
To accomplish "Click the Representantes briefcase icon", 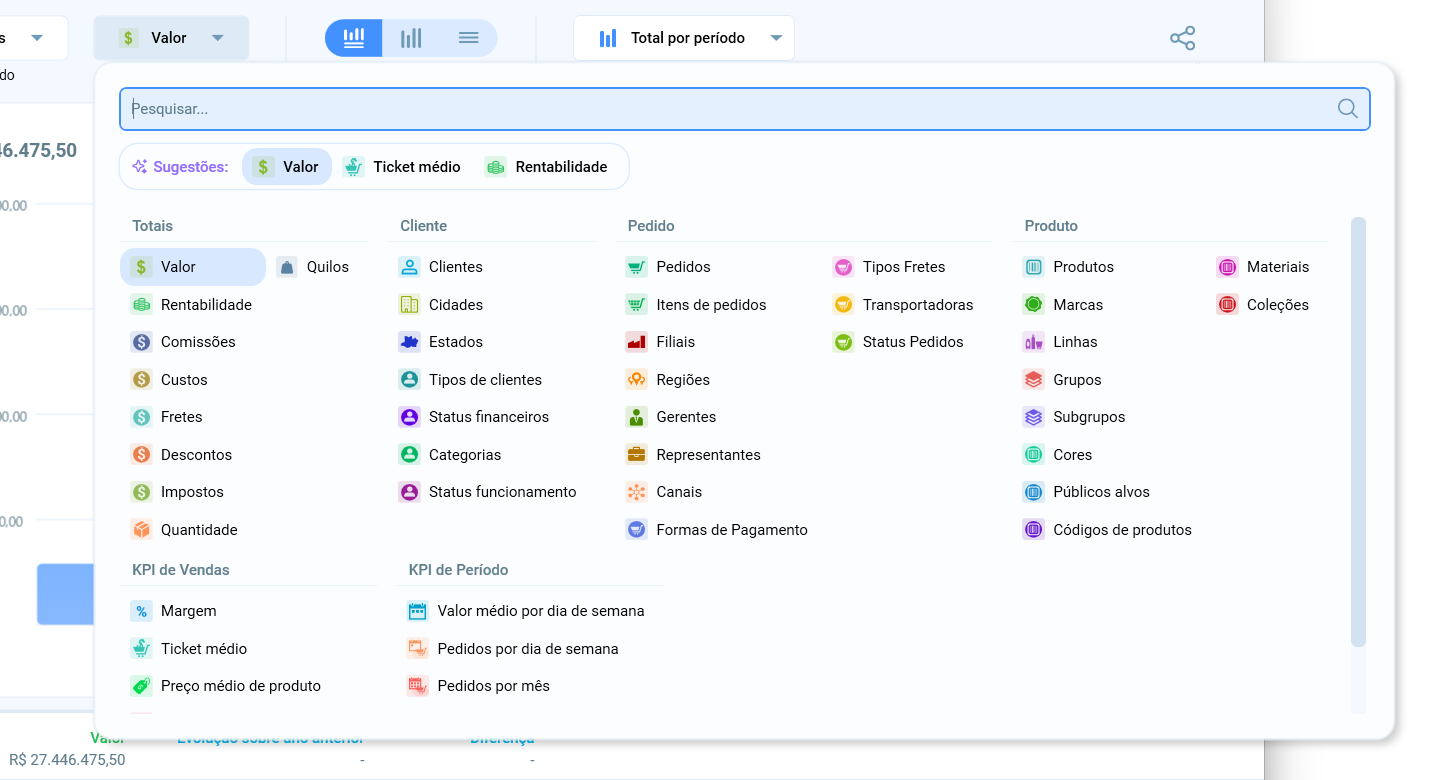I will pyautogui.click(x=636, y=455).
